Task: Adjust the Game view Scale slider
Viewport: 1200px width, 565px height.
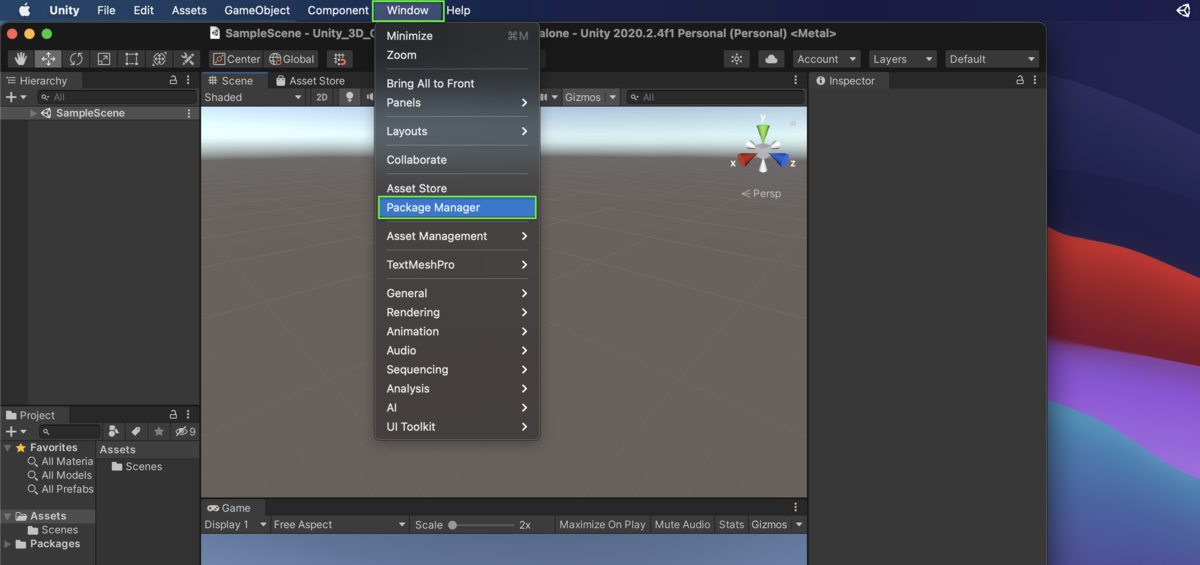Action: pyautogui.click(x=482, y=524)
